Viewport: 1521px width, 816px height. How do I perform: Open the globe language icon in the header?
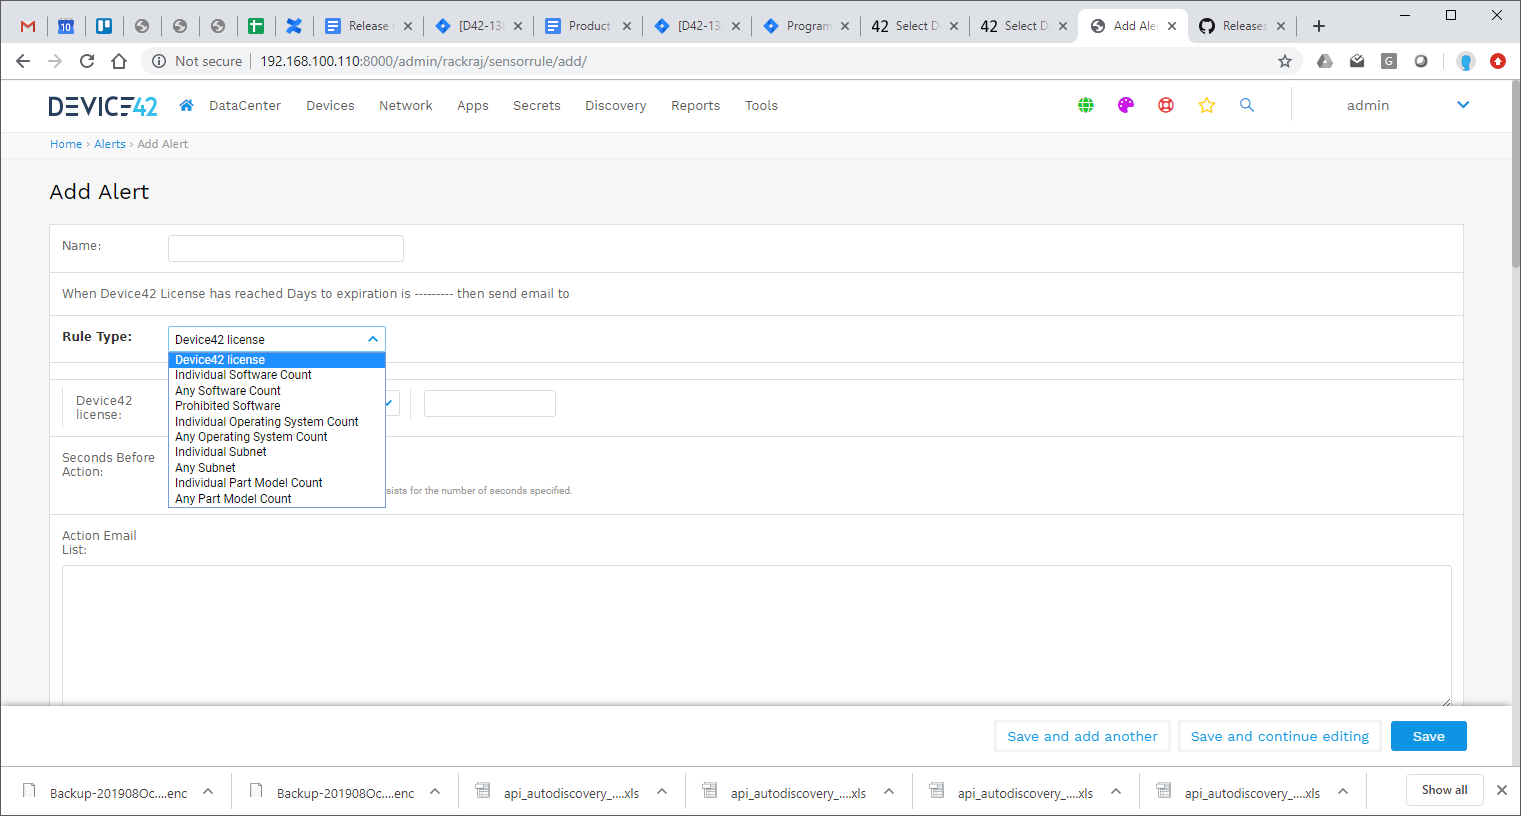point(1085,105)
